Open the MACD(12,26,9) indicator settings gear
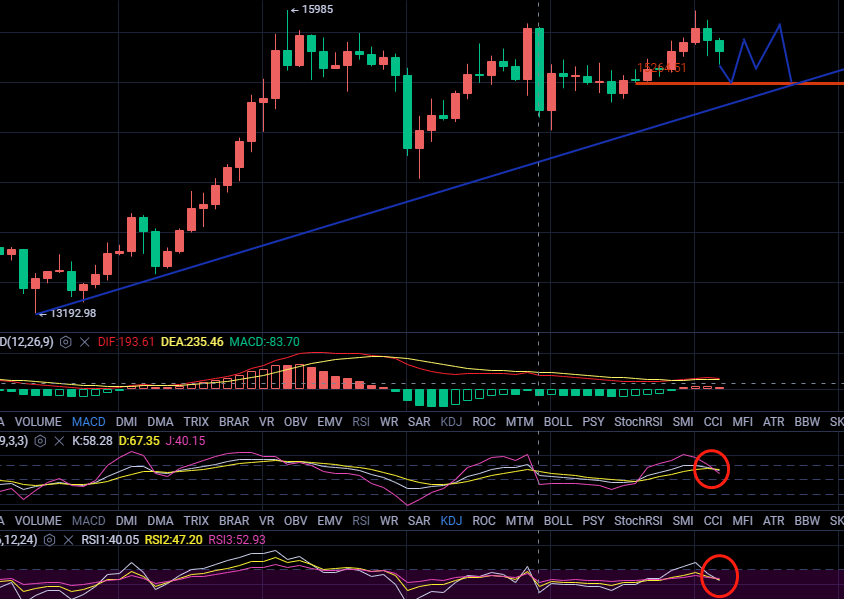The image size is (844, 599). click(x=66, y=342)
